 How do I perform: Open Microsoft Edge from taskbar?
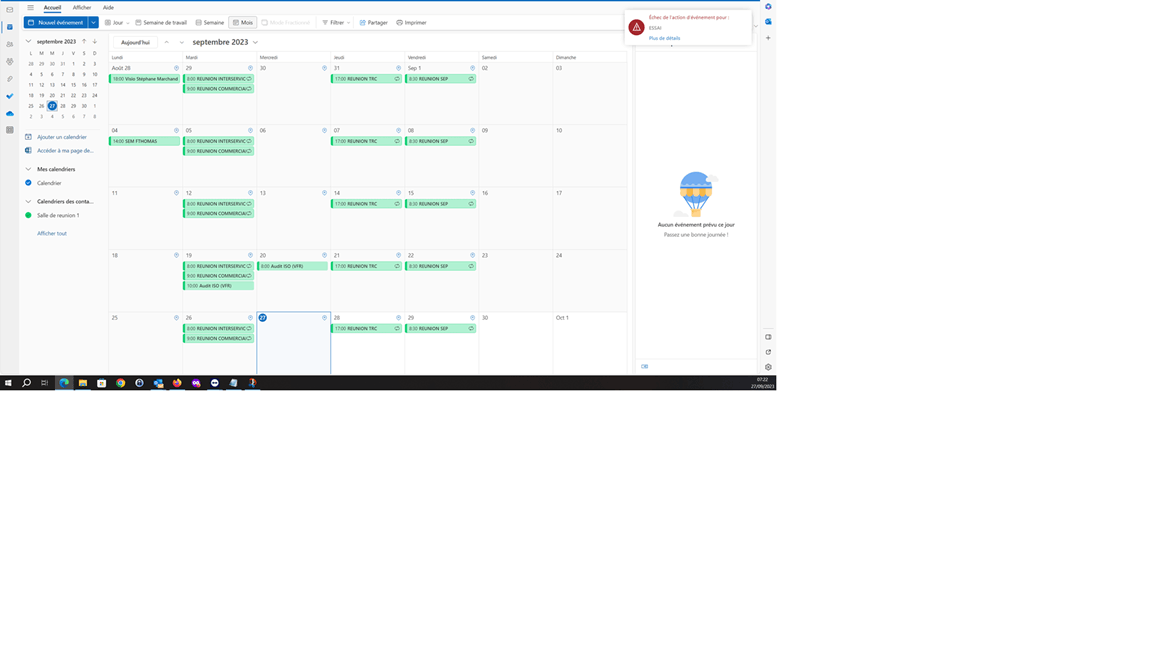click(64, 383)
